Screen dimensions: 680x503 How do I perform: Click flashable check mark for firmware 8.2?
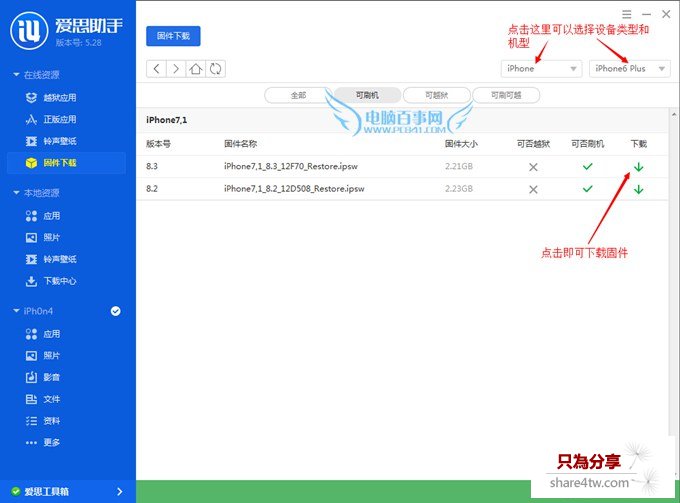[588, 189]
